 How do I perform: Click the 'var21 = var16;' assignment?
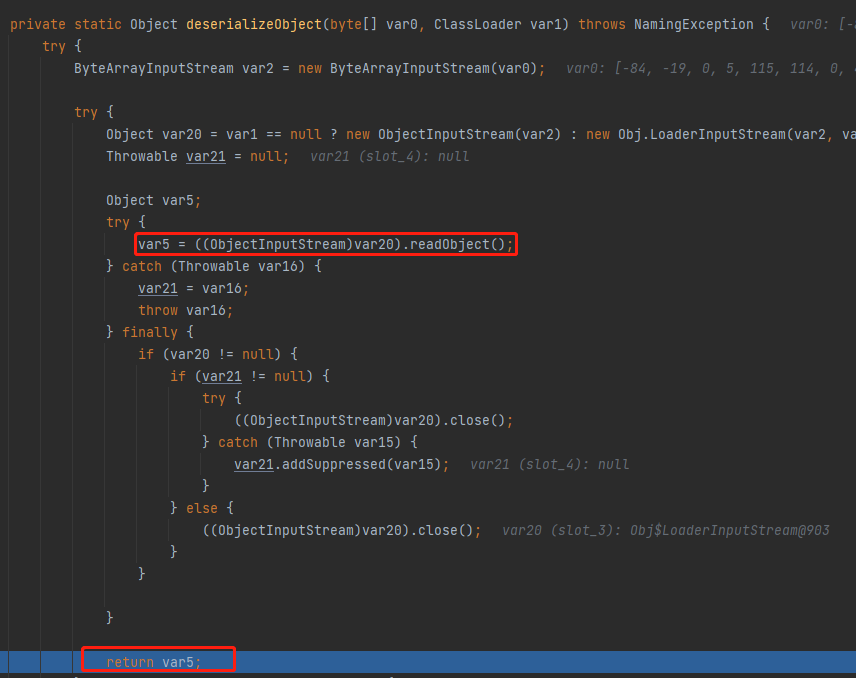(x=193, y=288)
